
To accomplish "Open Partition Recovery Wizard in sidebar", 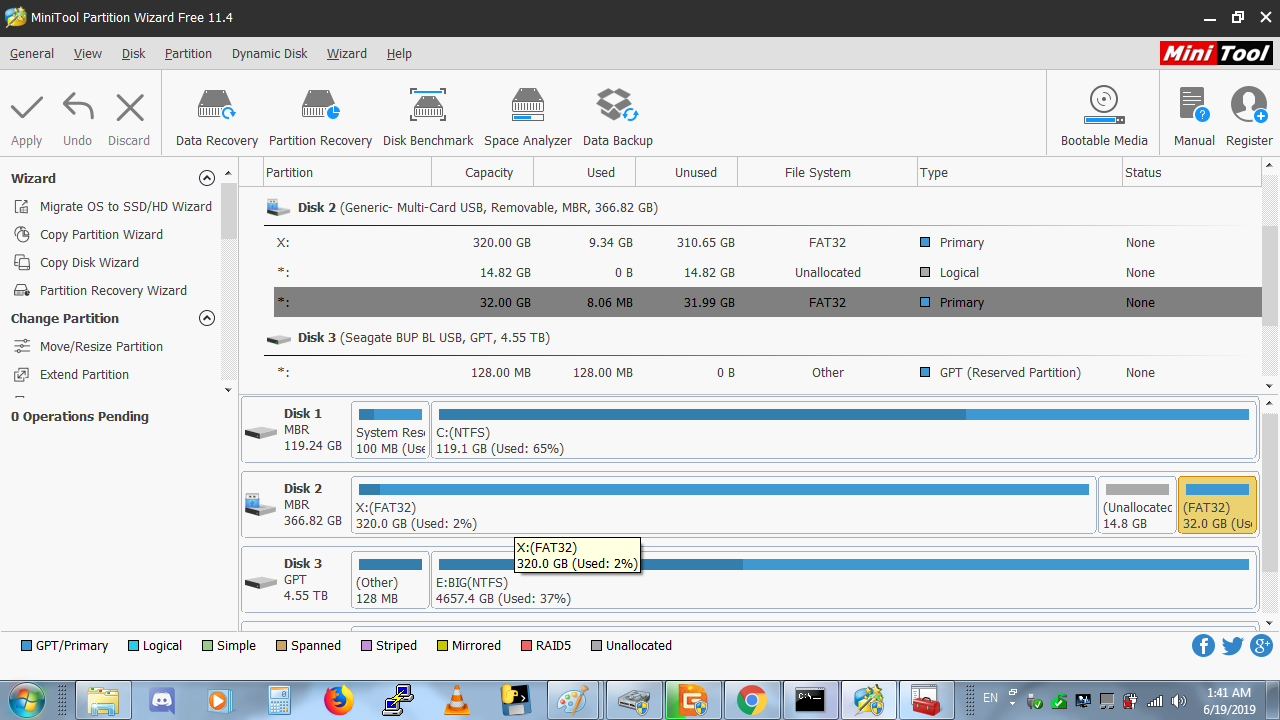I will click(113, 290).
